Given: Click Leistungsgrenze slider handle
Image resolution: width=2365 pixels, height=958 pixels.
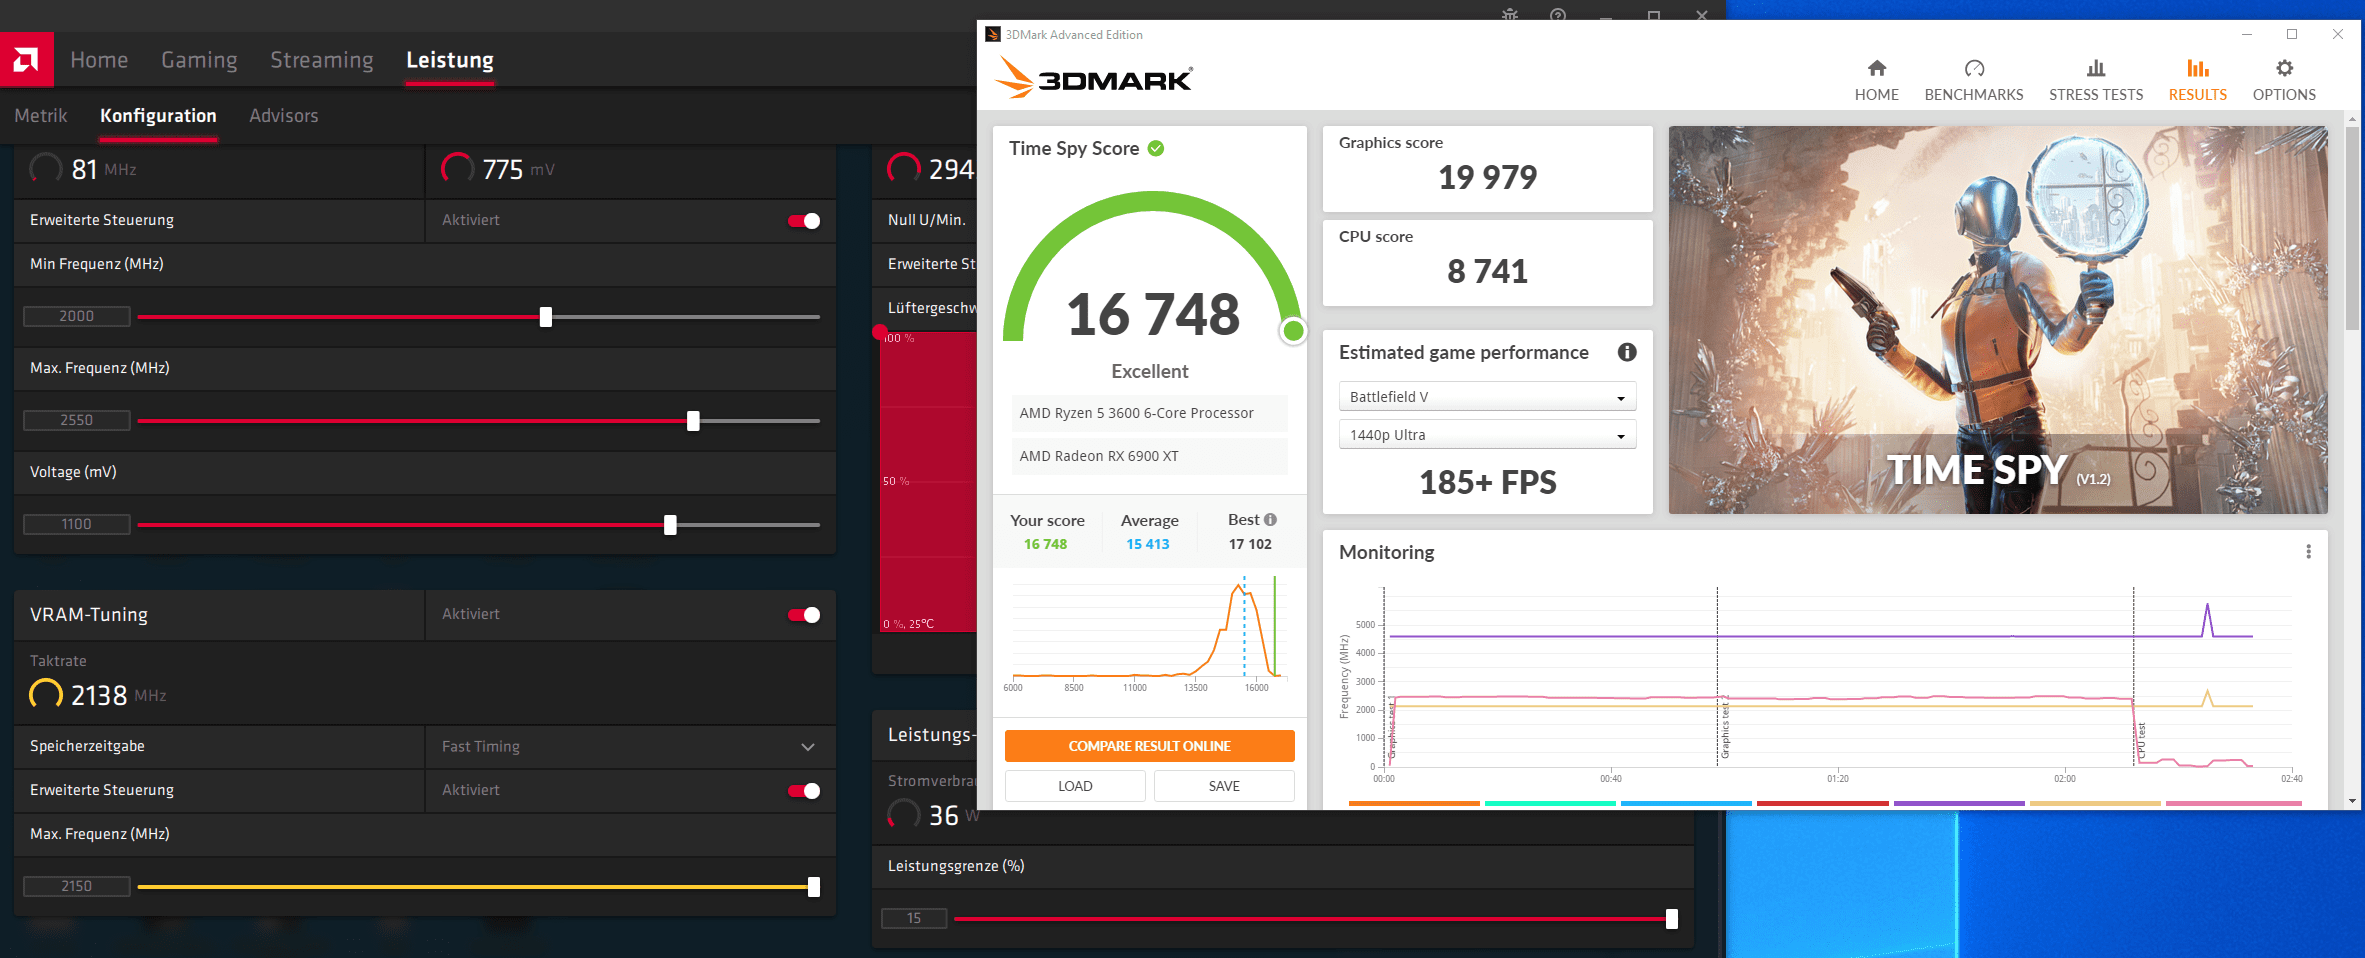Looking at the screenshot, I should tap(1672, 919).
